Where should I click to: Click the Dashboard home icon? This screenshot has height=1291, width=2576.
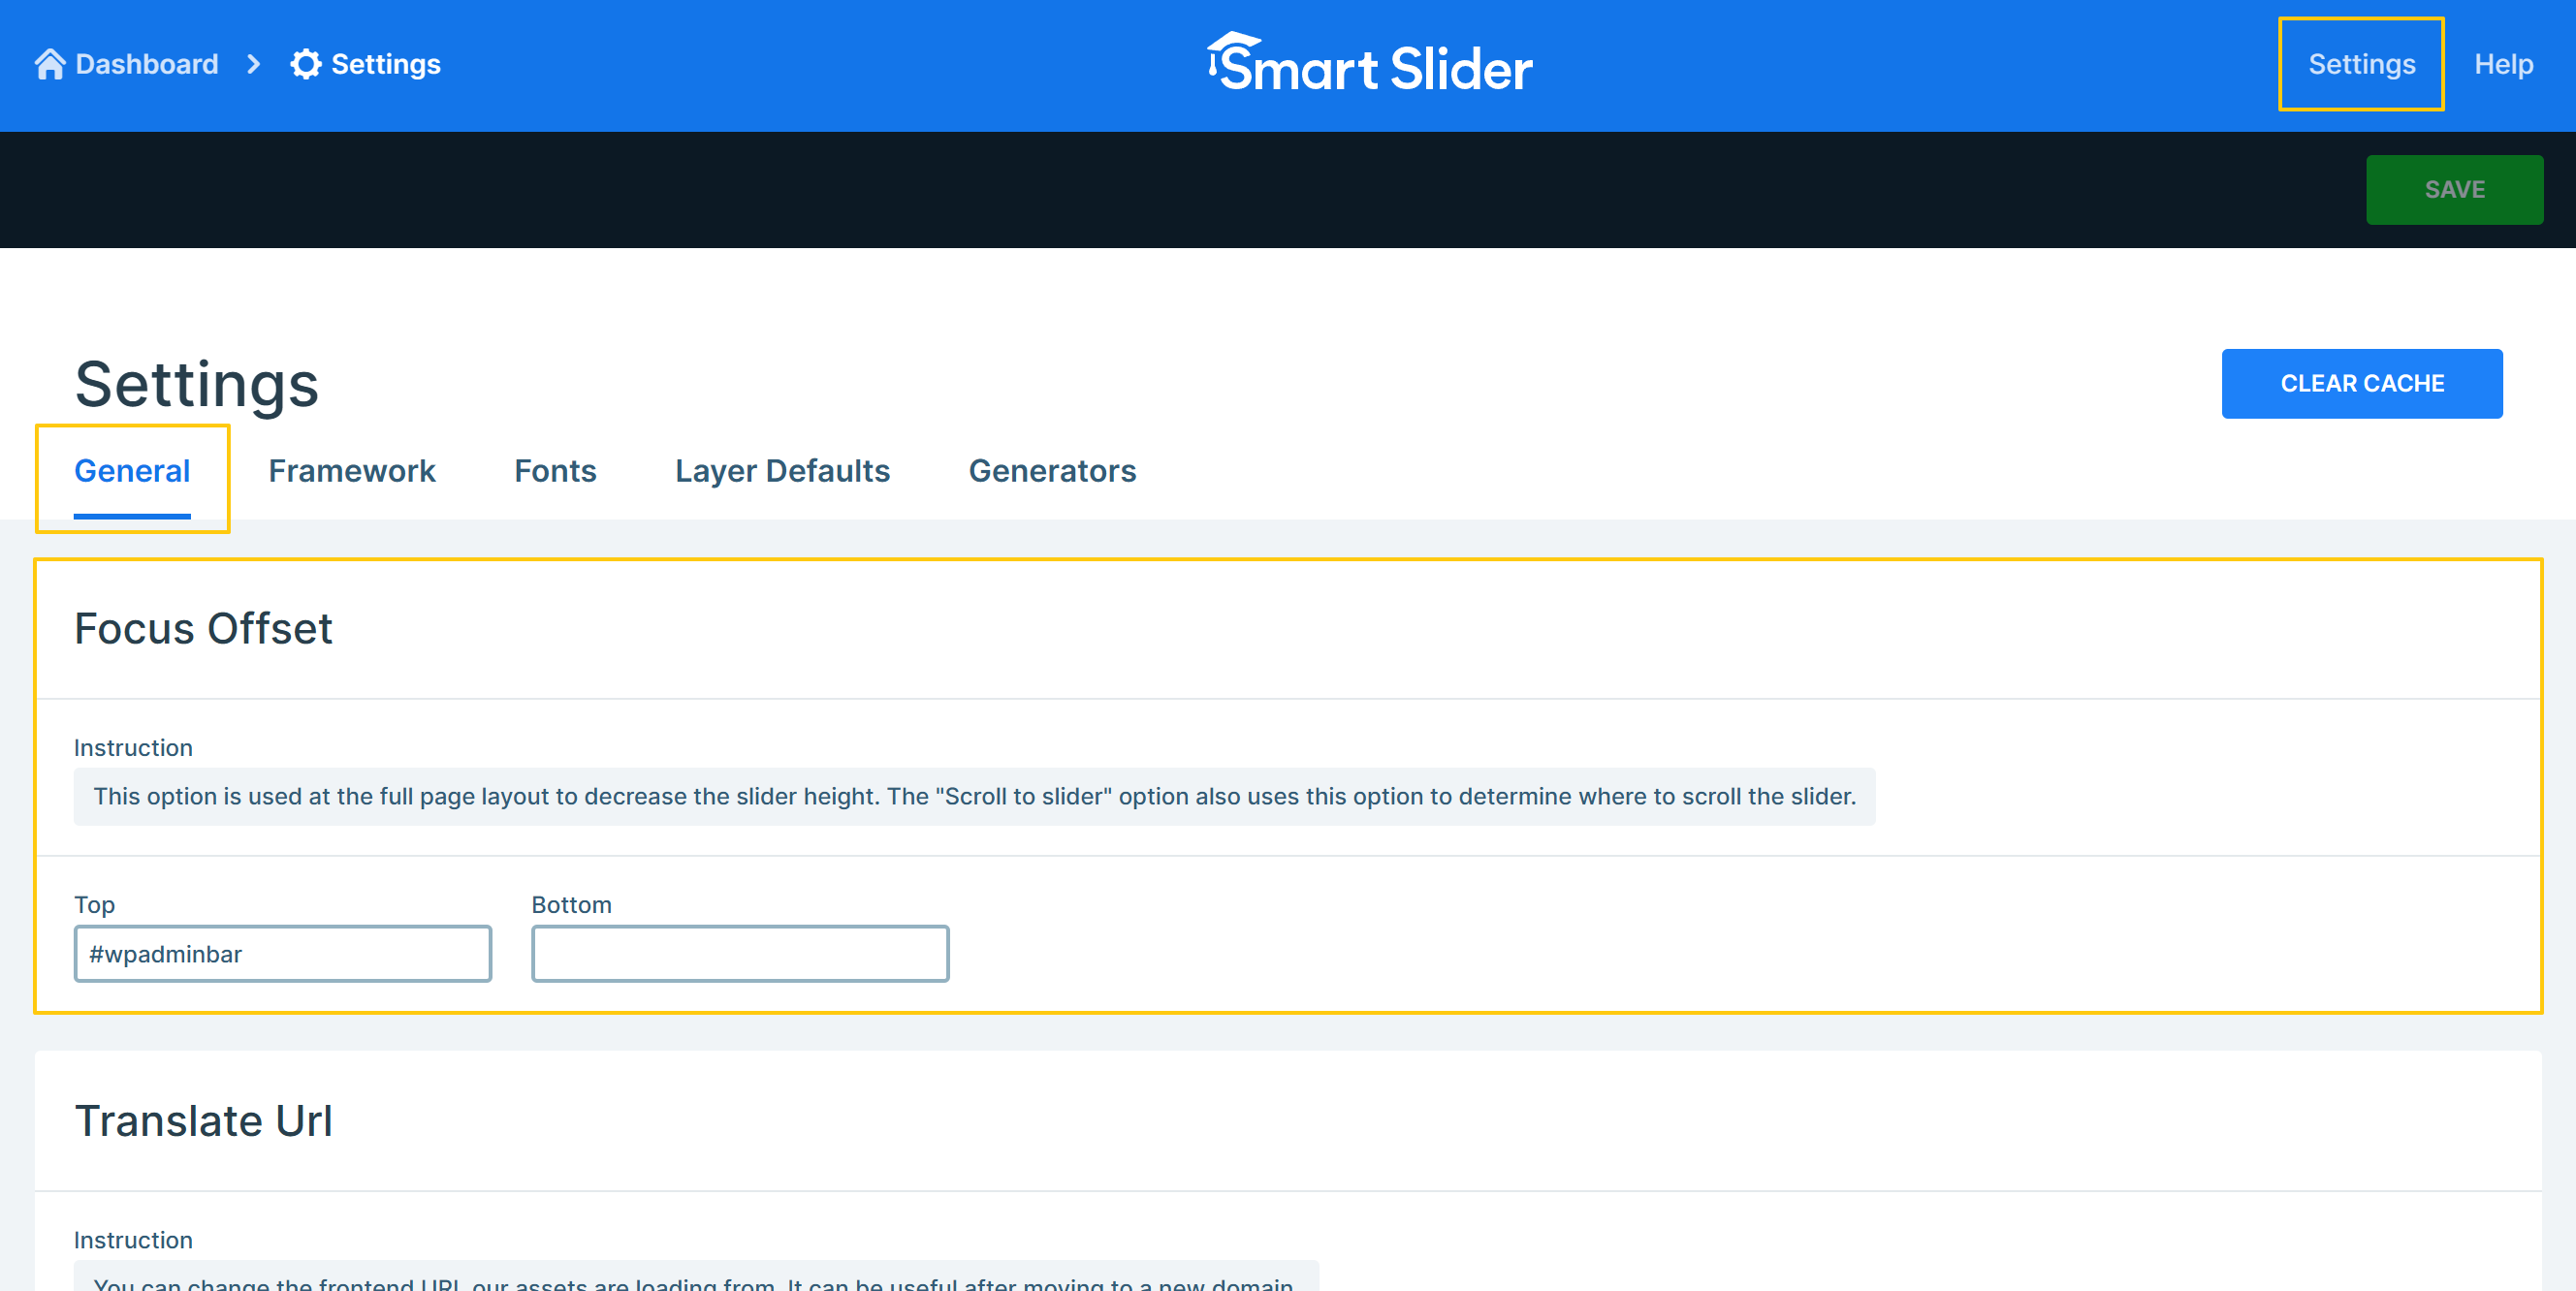point(49,64)
